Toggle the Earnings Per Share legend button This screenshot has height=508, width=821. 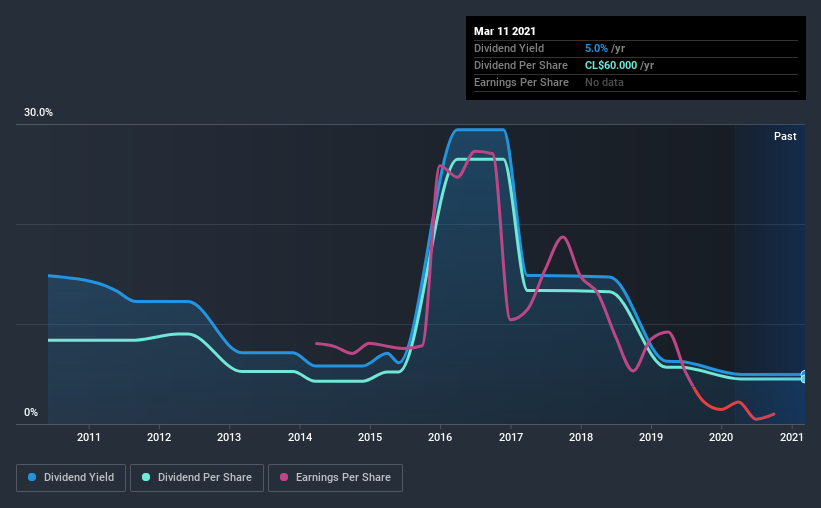335,478
